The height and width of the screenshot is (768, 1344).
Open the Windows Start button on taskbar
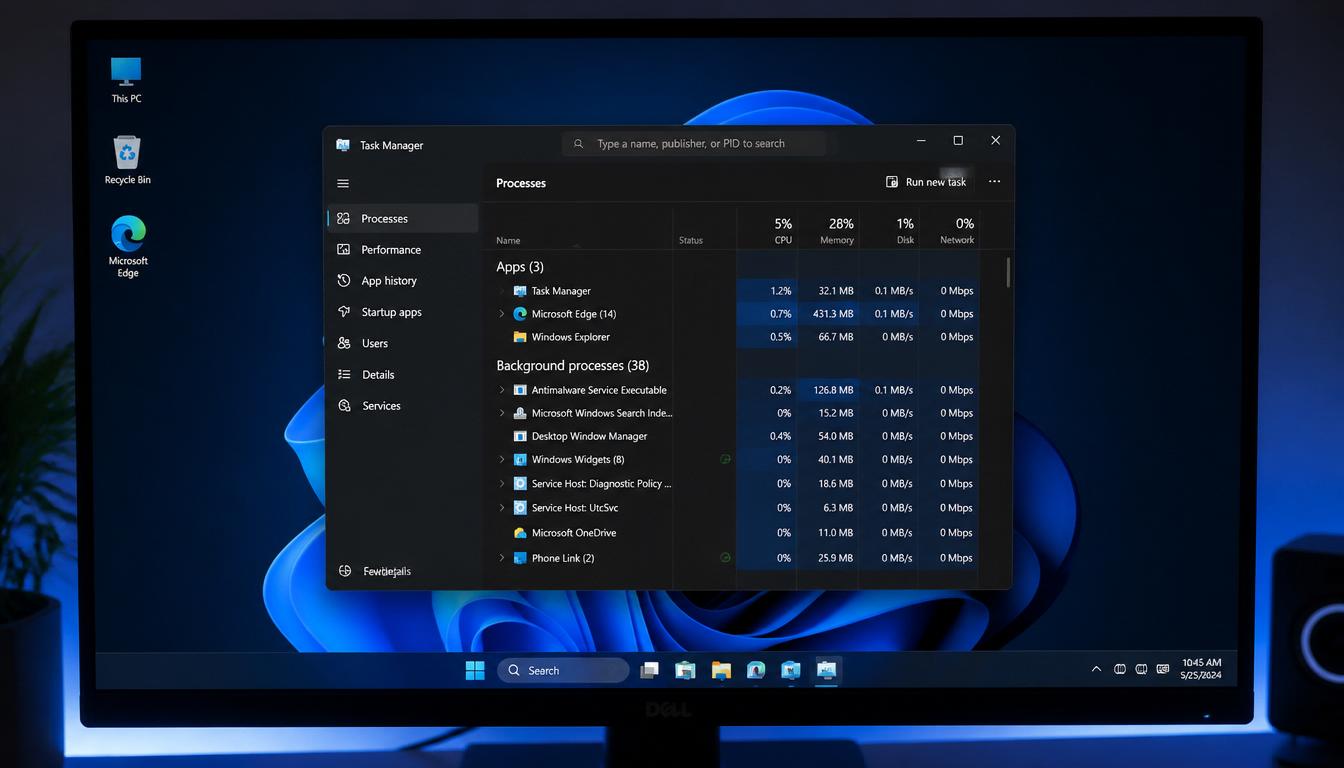475,670
